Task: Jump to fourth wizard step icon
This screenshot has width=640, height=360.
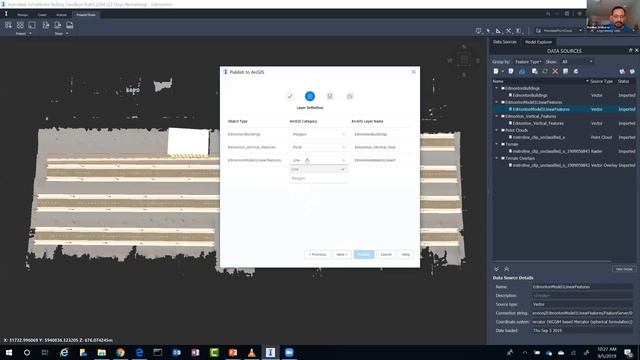Action: (350, 96)
